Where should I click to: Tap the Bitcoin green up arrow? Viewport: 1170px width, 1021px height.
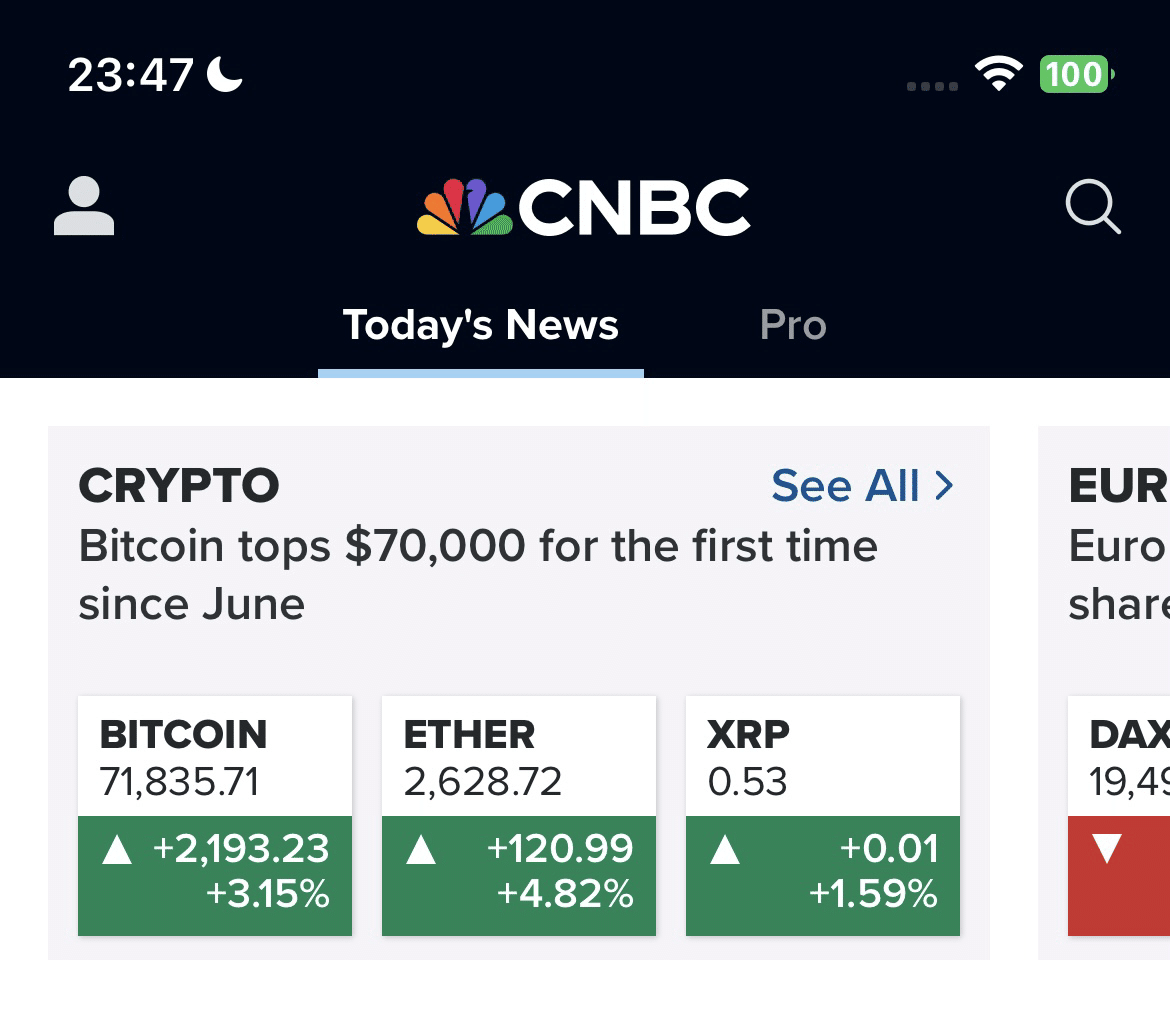point(117,850)
